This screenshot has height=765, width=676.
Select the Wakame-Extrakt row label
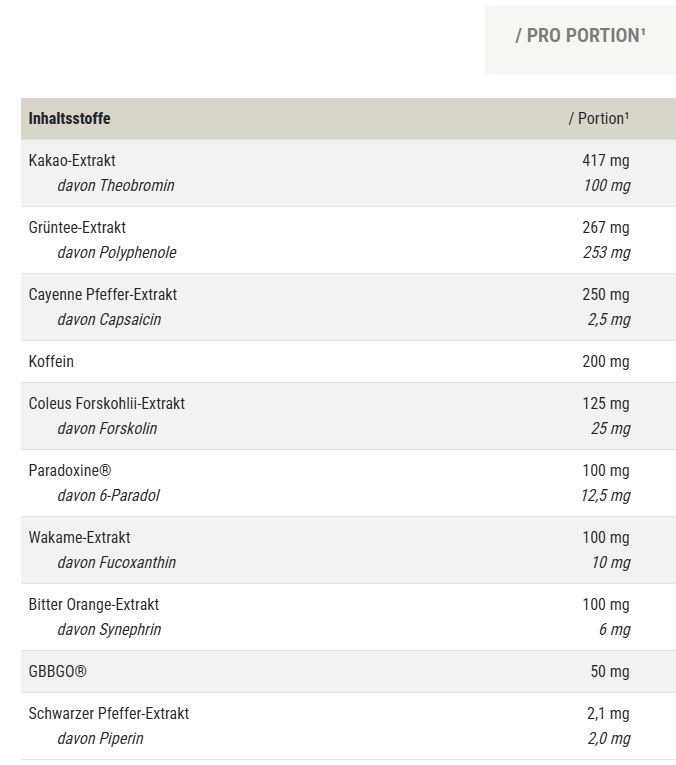tap(79, 537)
